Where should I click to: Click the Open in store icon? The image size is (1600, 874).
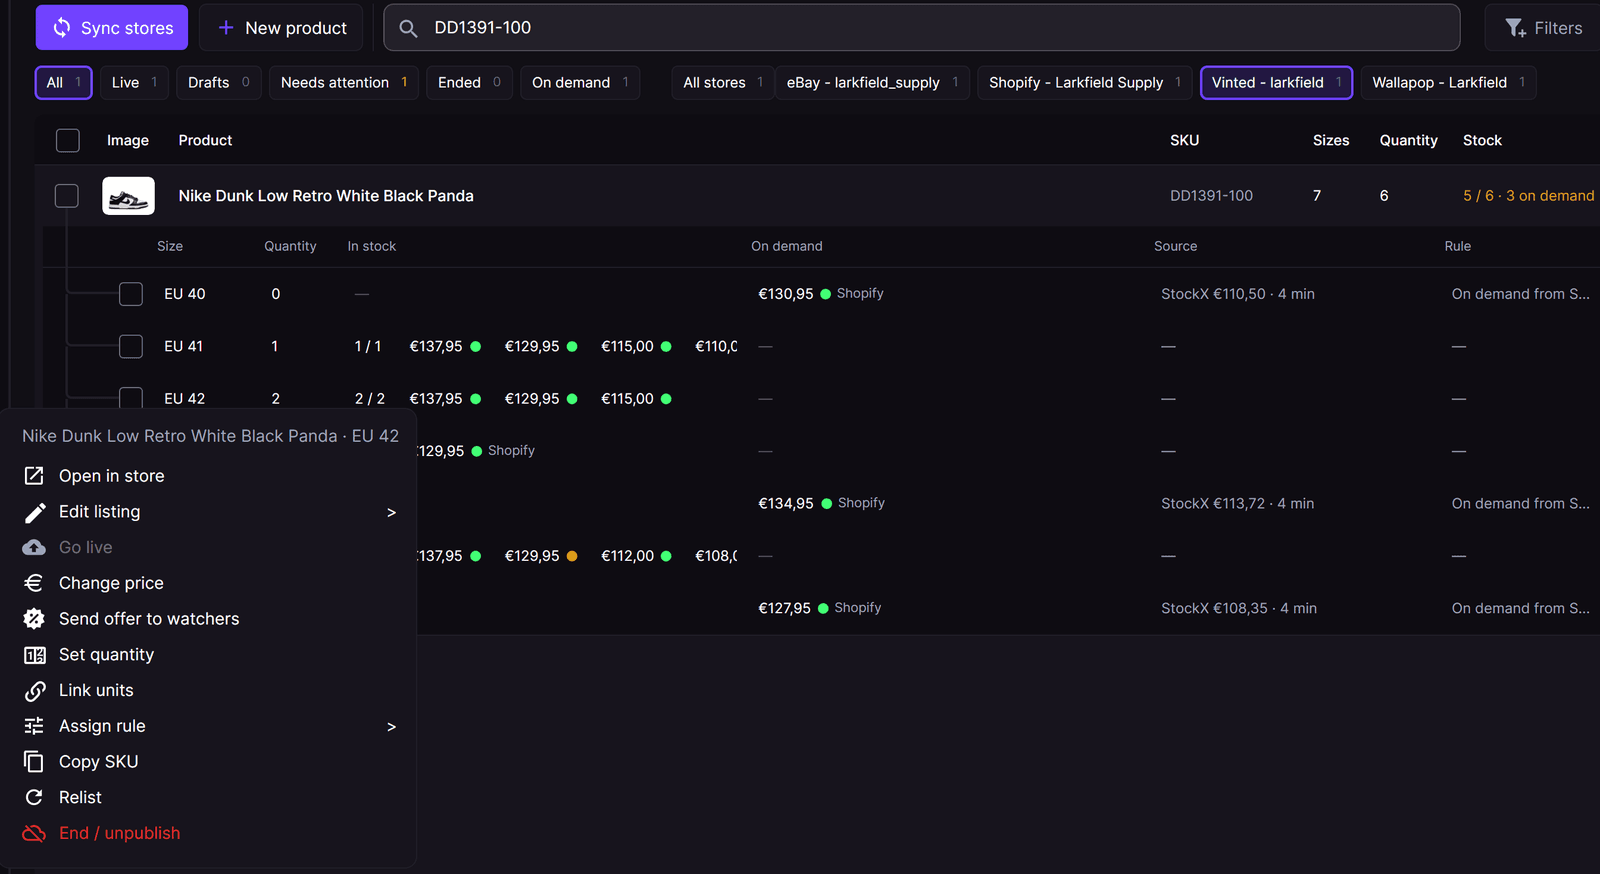[x=34, y=476]
